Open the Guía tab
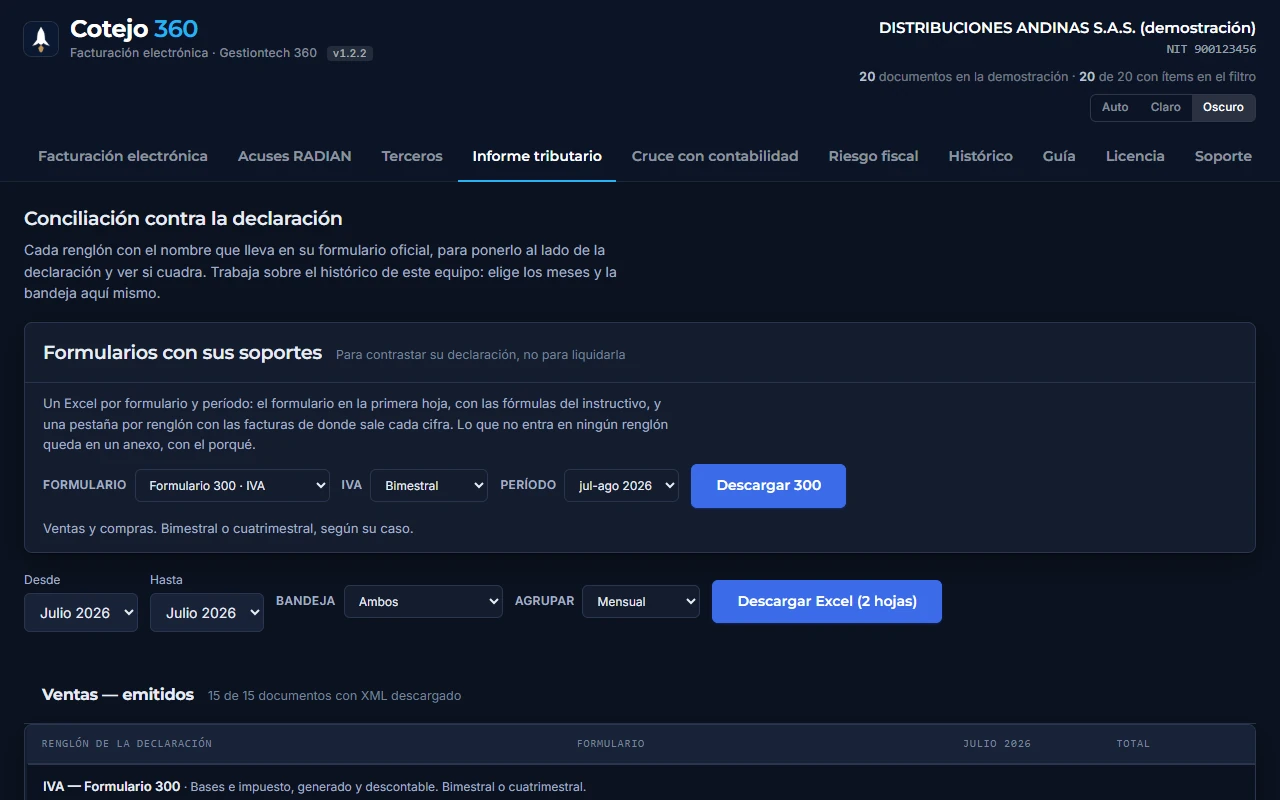 click(1059, 156)
